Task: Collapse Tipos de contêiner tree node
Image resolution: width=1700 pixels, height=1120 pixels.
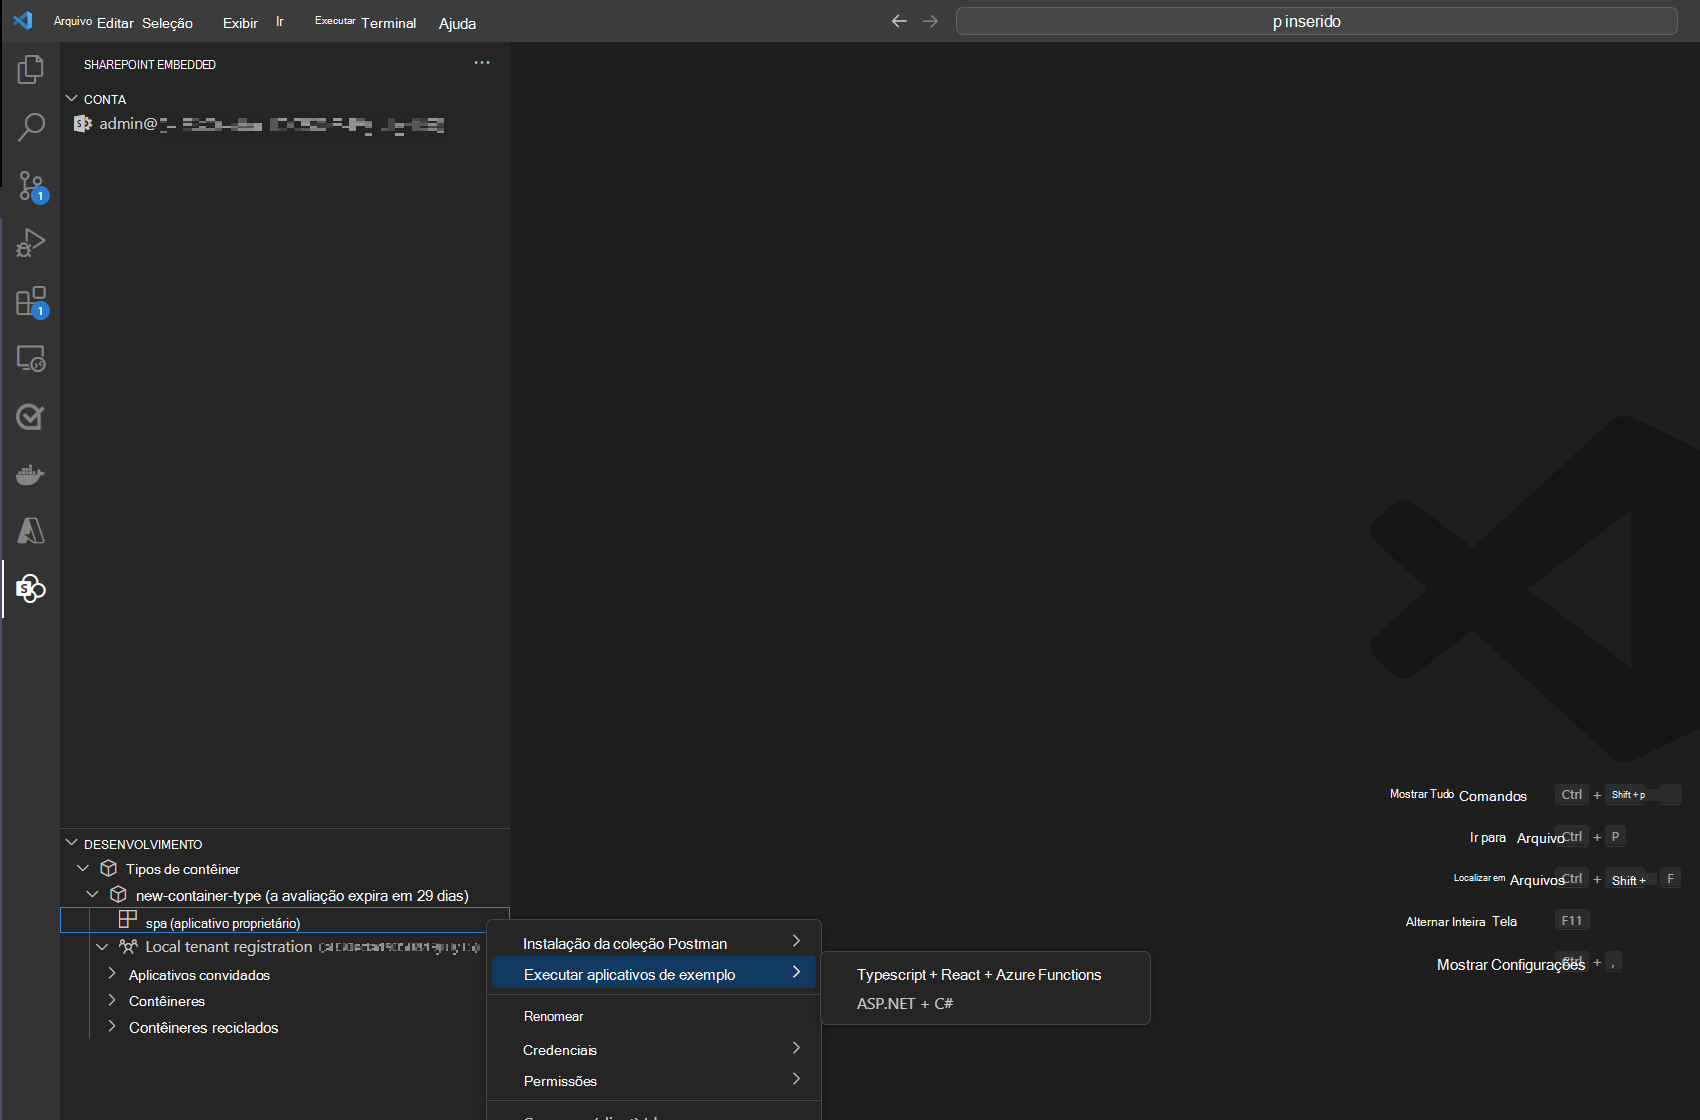Action: [x=84, y=868]
